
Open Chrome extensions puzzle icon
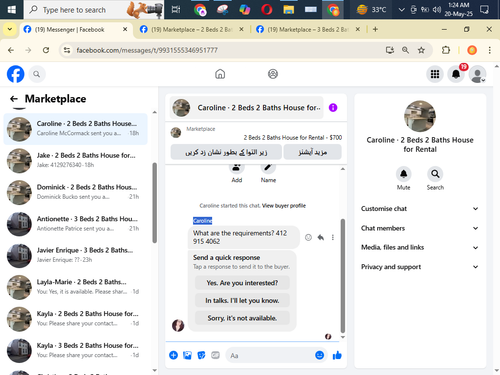[446, 50]
